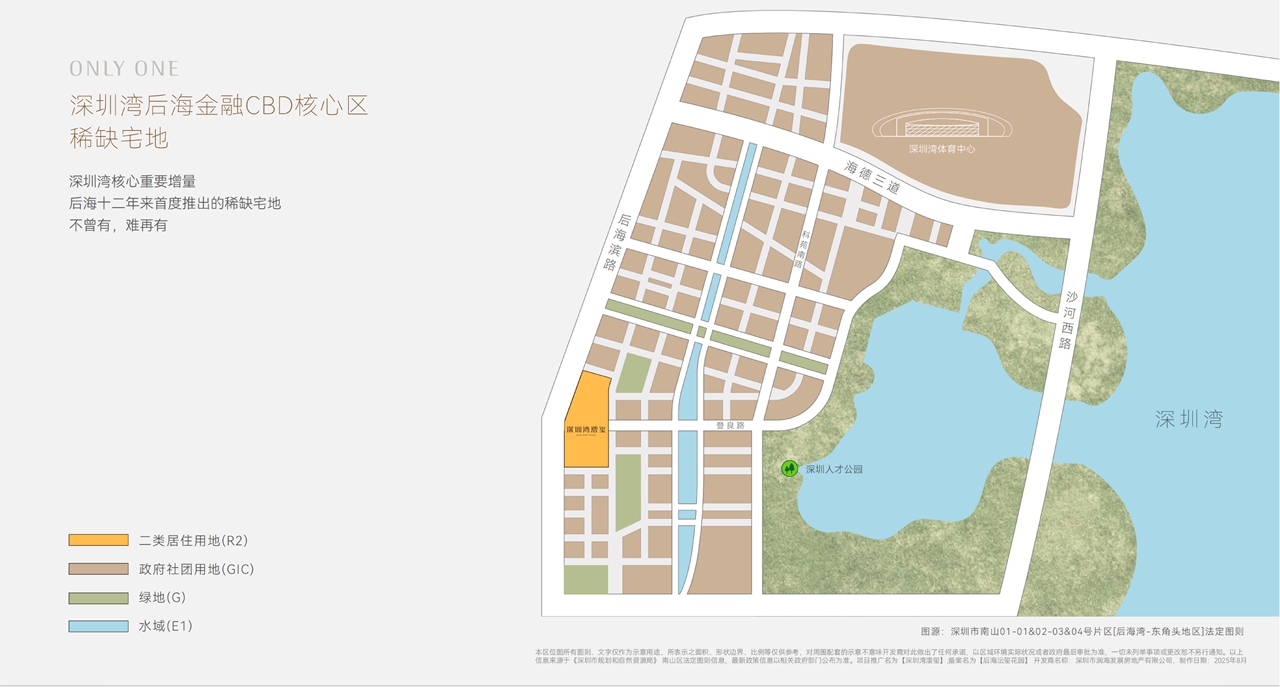Screen dimensions: 1280x687
Task: Click the 后海滨路 road label
Action: [617, 243]
